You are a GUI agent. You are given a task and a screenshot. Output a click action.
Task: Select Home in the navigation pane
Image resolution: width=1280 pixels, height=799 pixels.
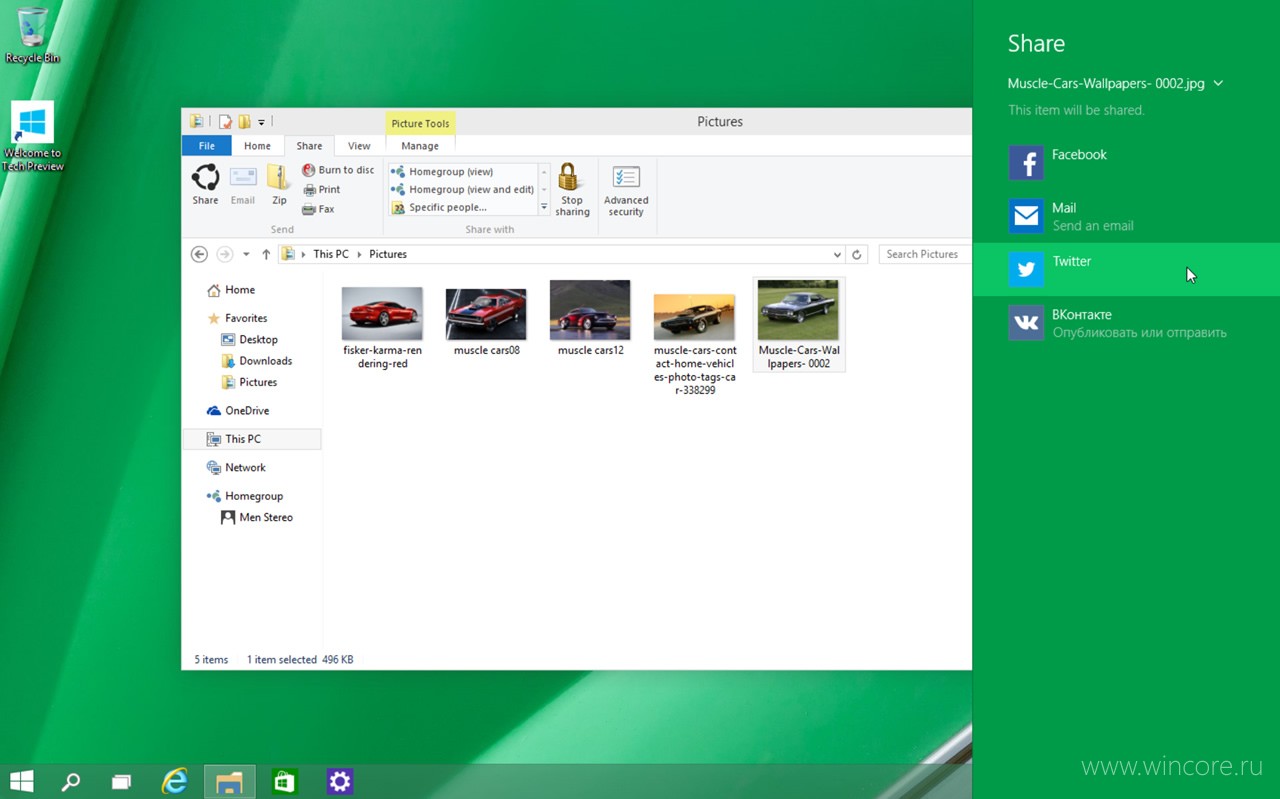click(231, 290)
